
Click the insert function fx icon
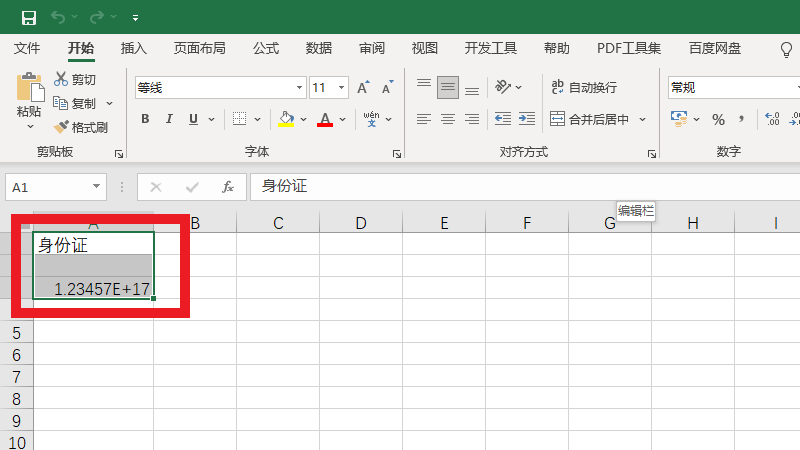pyautogui.click(x=228, y=187)
